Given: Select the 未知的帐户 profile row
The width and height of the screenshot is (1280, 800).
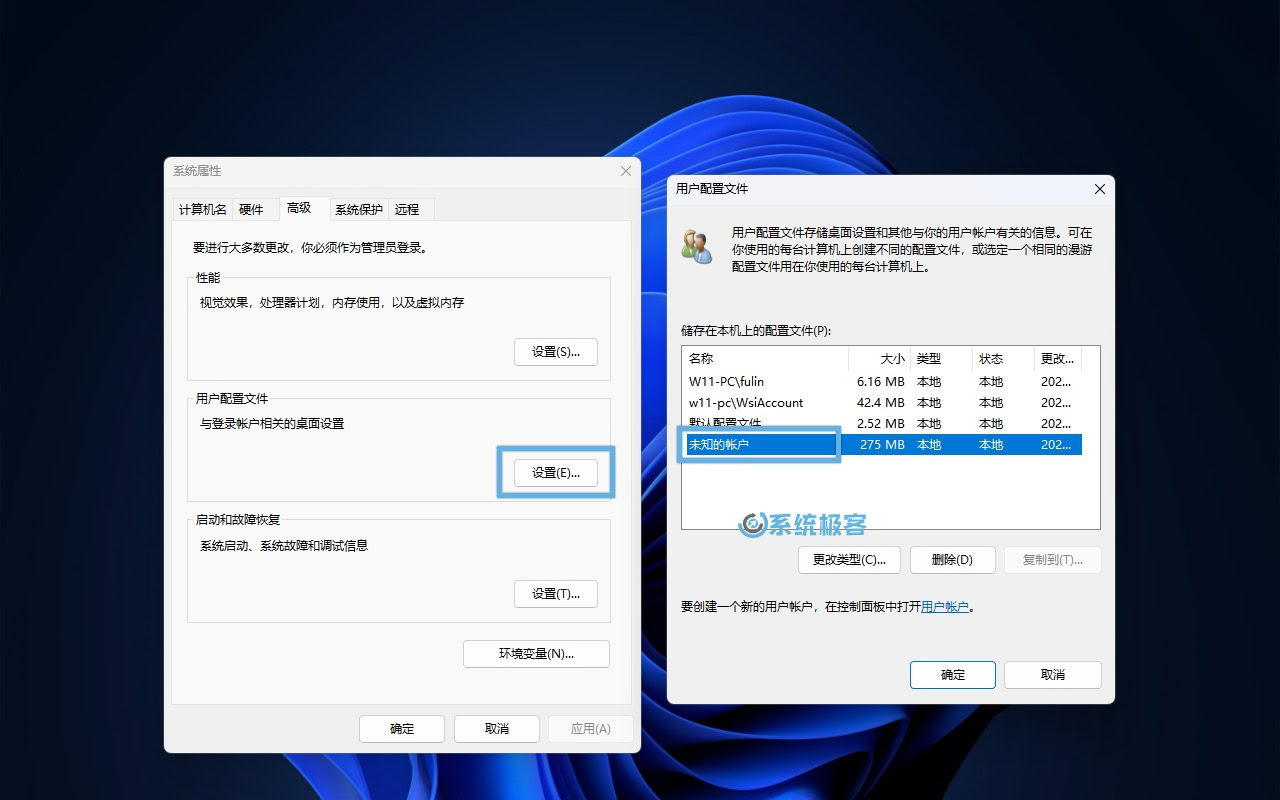Looking at the screenshot, I should point(882,444).
